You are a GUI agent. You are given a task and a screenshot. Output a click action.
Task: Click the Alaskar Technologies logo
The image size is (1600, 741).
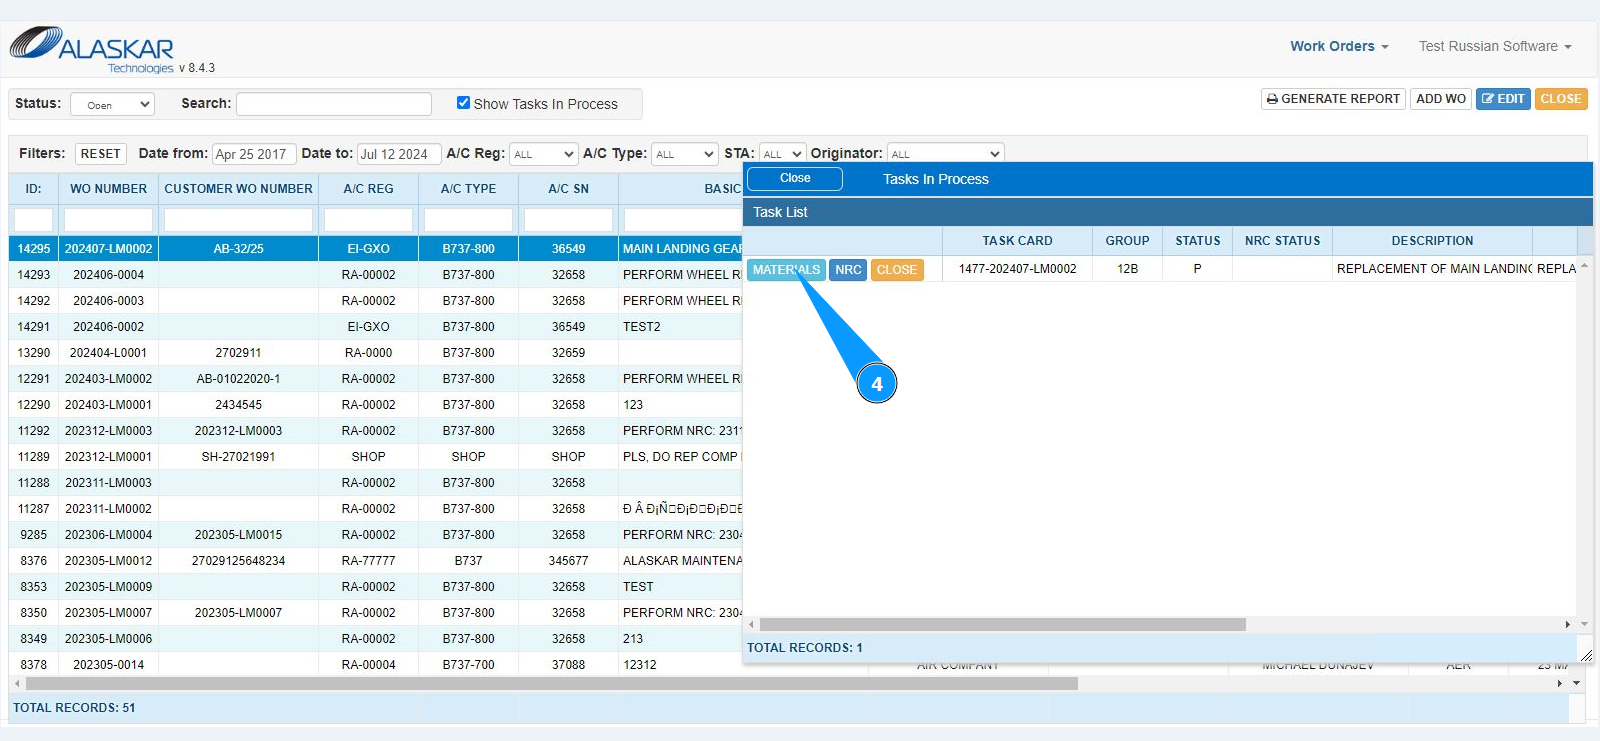(x=93, y=48)
